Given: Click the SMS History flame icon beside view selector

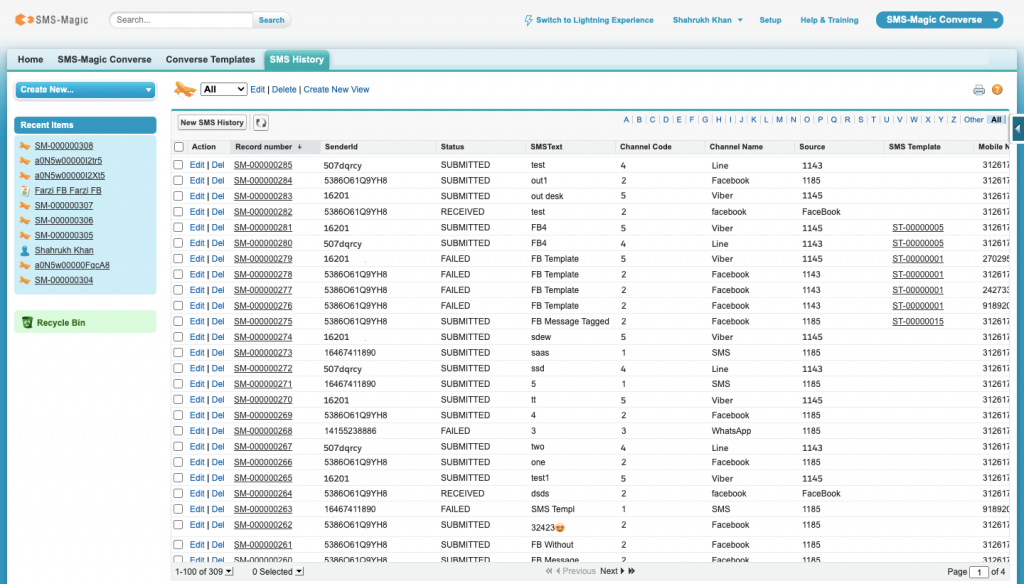Looking at the screenshot, I should tap(184, 89).
